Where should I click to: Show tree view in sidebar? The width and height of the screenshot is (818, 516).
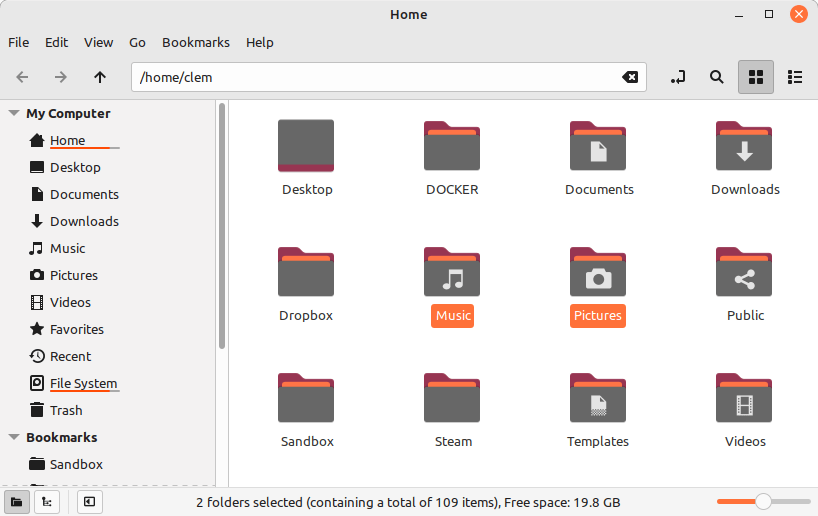point(47,502)
